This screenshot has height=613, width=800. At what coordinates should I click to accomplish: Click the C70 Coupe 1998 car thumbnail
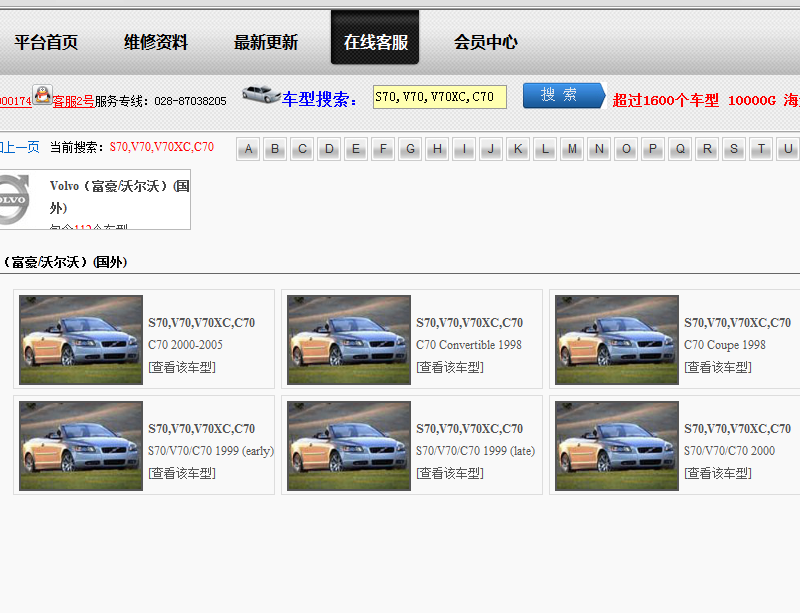point(617,340)
